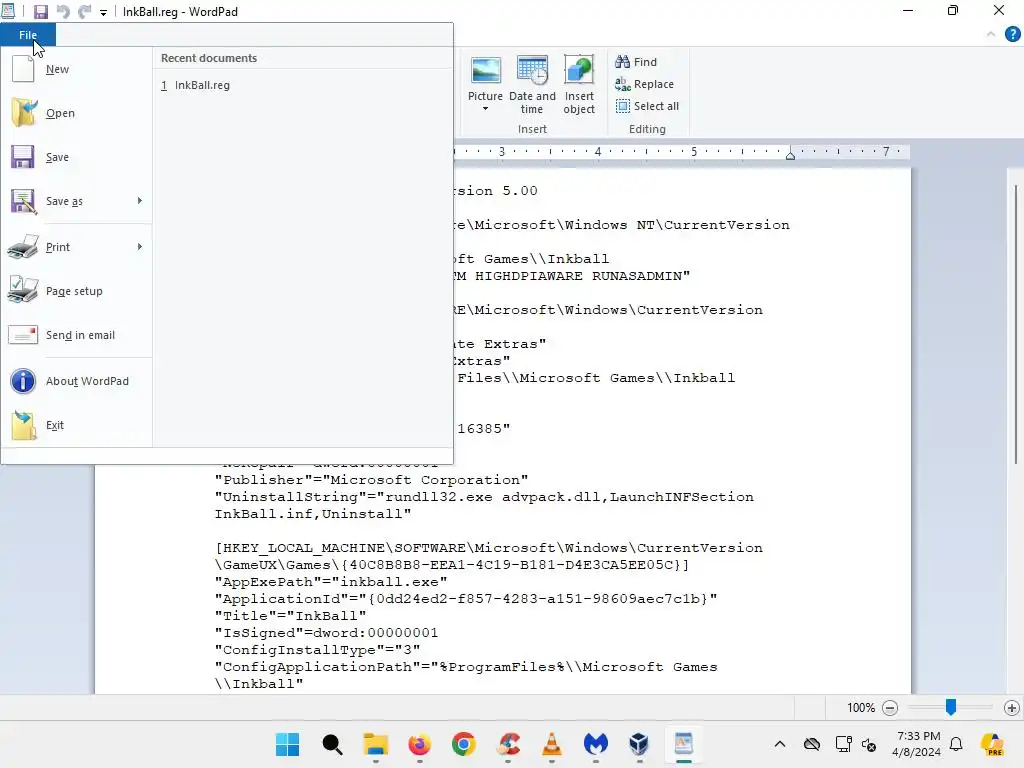Close the File menu tab
The image size is (1024, 768).
point(28,35)
